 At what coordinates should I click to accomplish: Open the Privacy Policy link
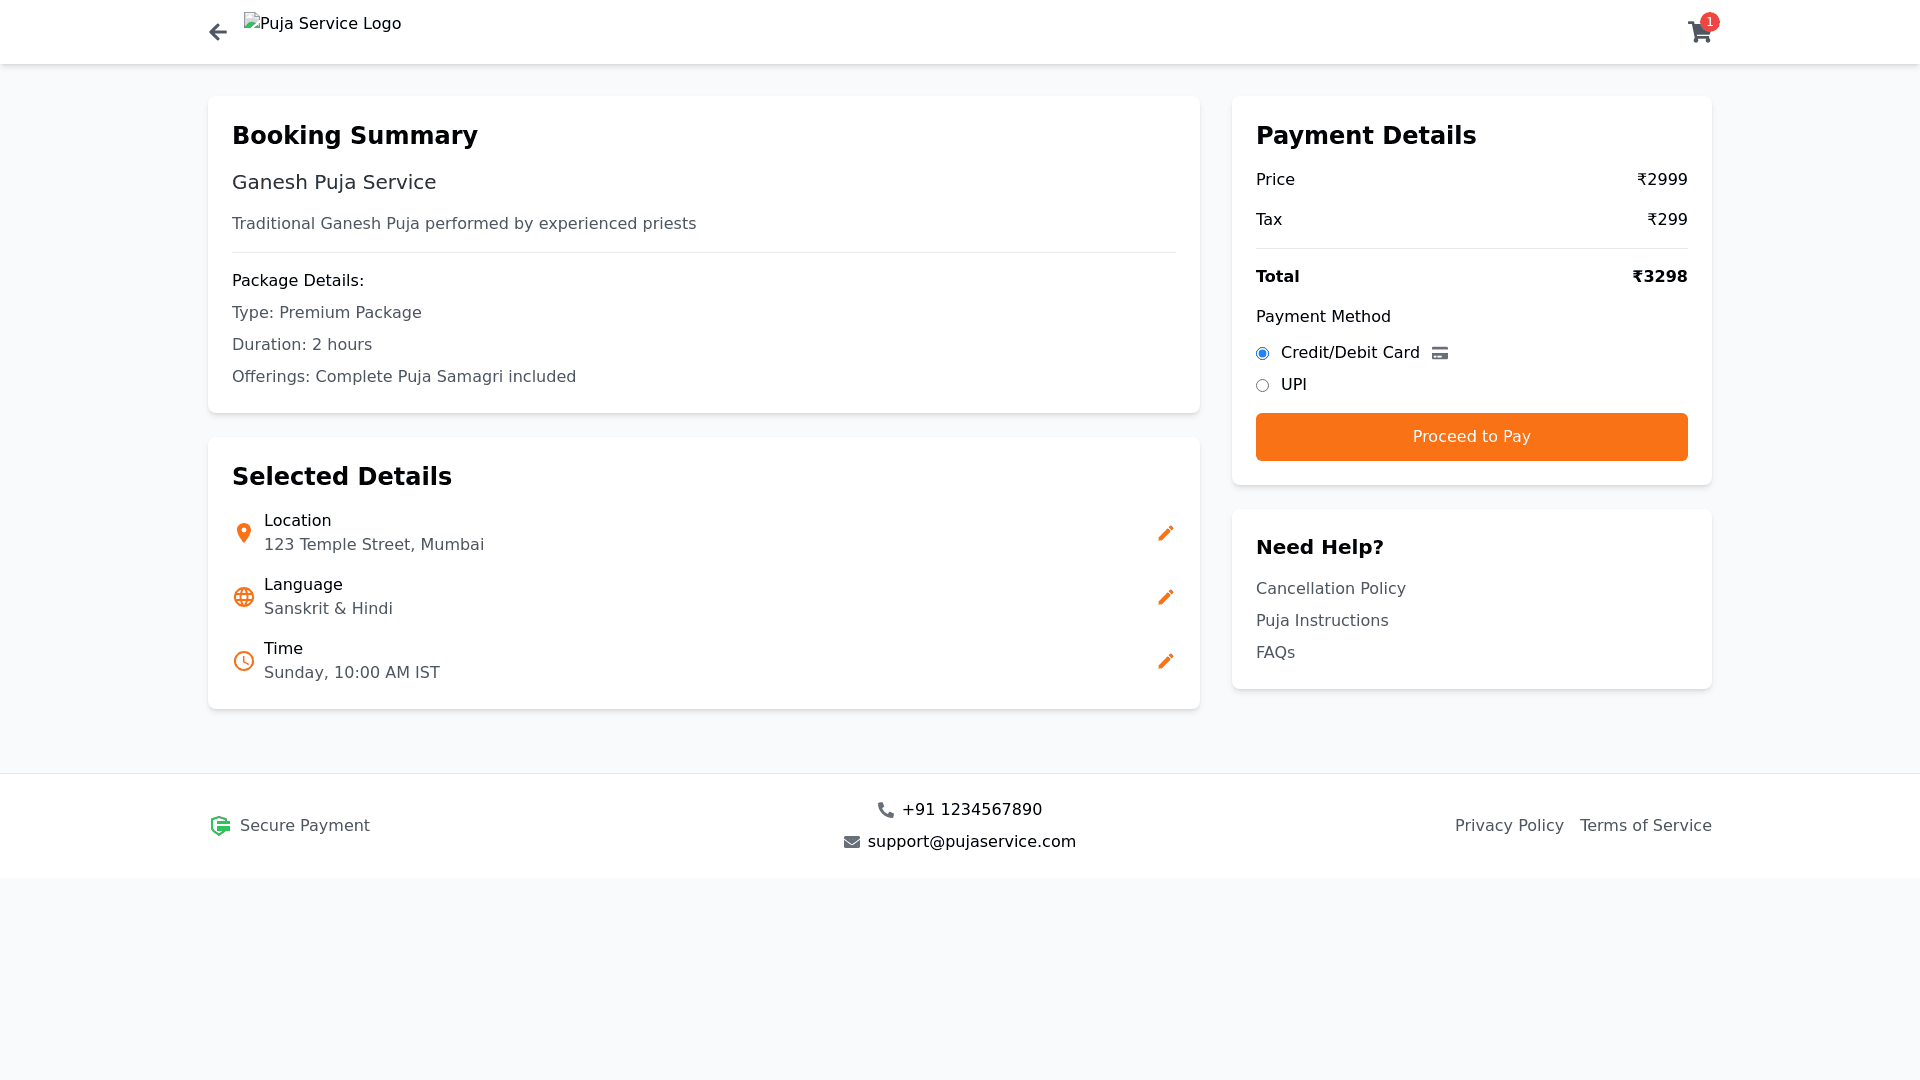click(x=1509, y=826)
